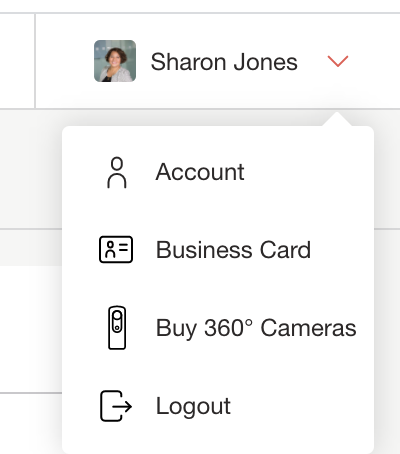Screen dimensions: 400x454
Task: Click the Sharon Jones name label
Action: [224, 62]
